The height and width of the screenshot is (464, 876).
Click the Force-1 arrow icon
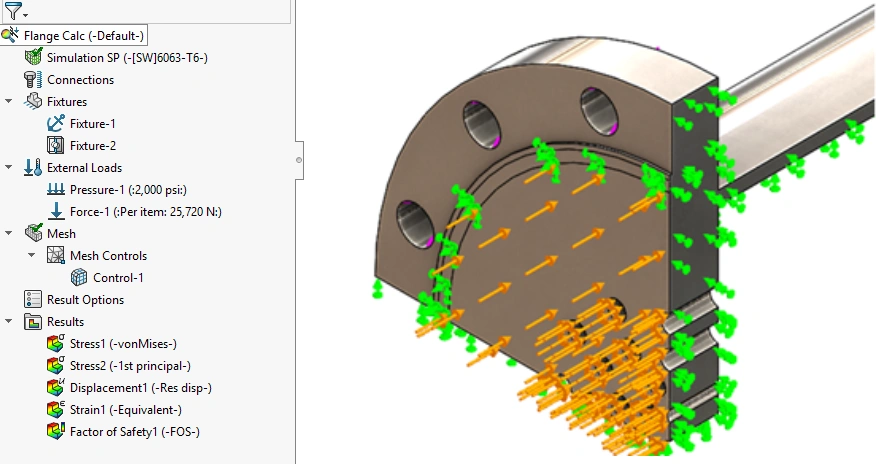[56, 212]
